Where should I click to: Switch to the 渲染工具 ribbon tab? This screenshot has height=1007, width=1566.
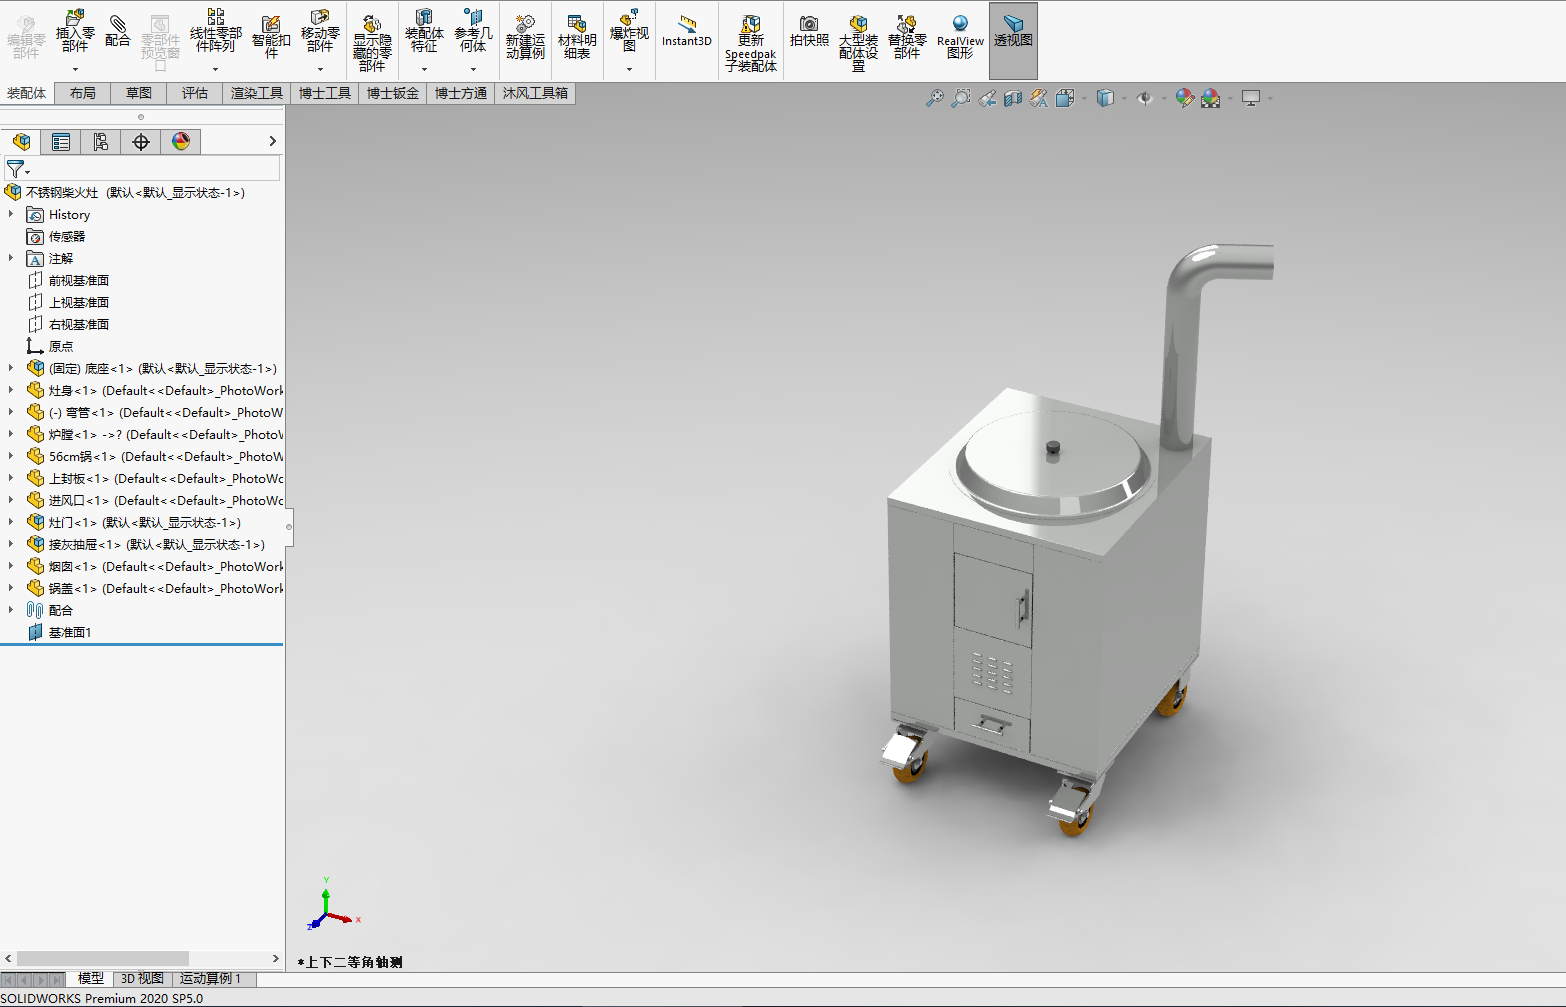[x=257, y=93]
